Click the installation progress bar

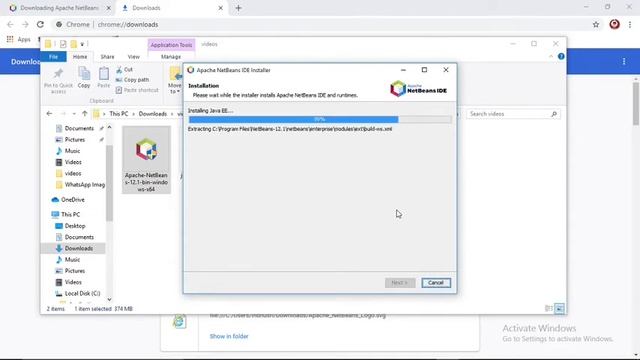(320, 119)
